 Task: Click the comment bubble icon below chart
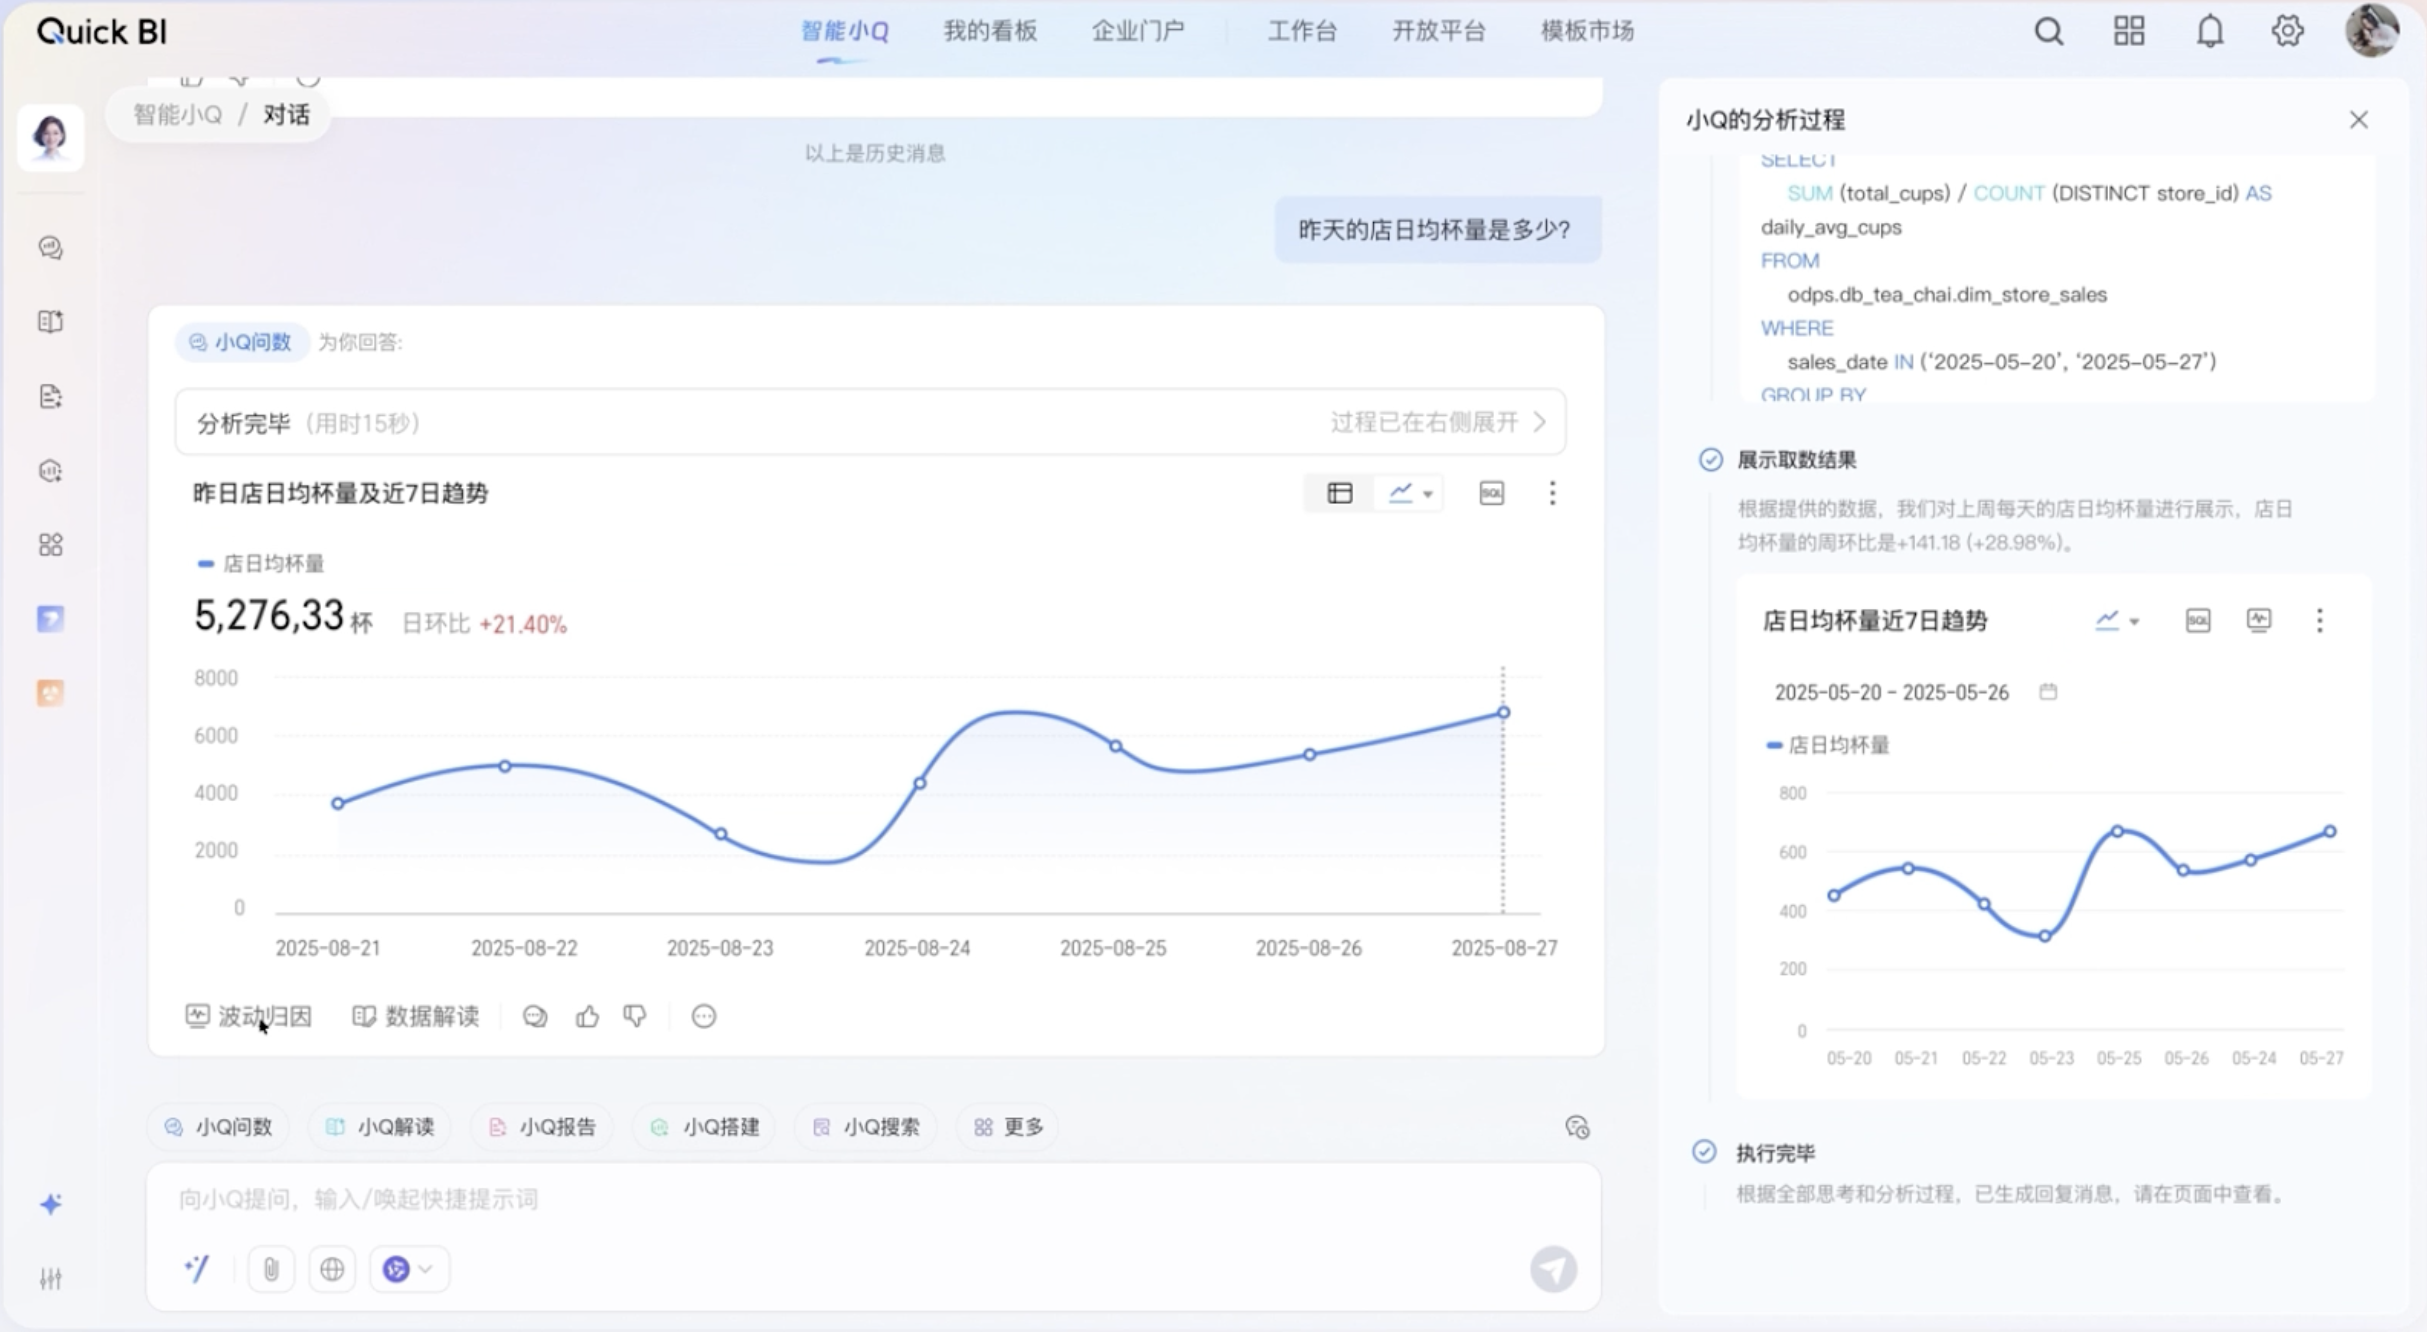535,1017
